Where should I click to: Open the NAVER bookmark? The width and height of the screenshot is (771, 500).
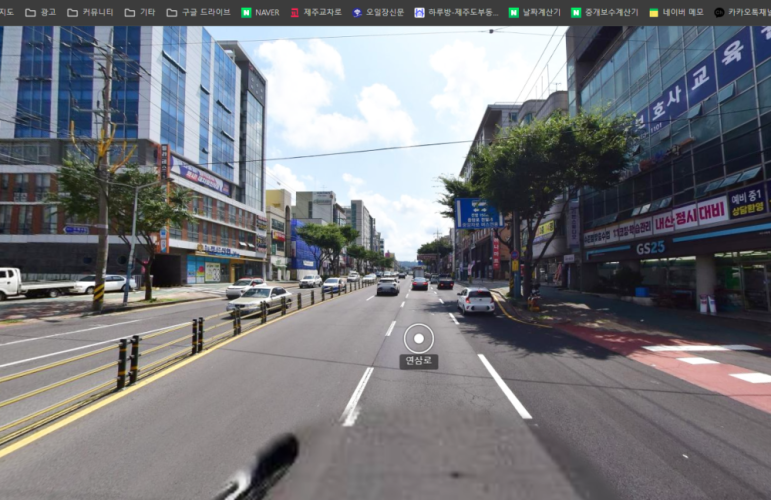(x=260, y=12)
